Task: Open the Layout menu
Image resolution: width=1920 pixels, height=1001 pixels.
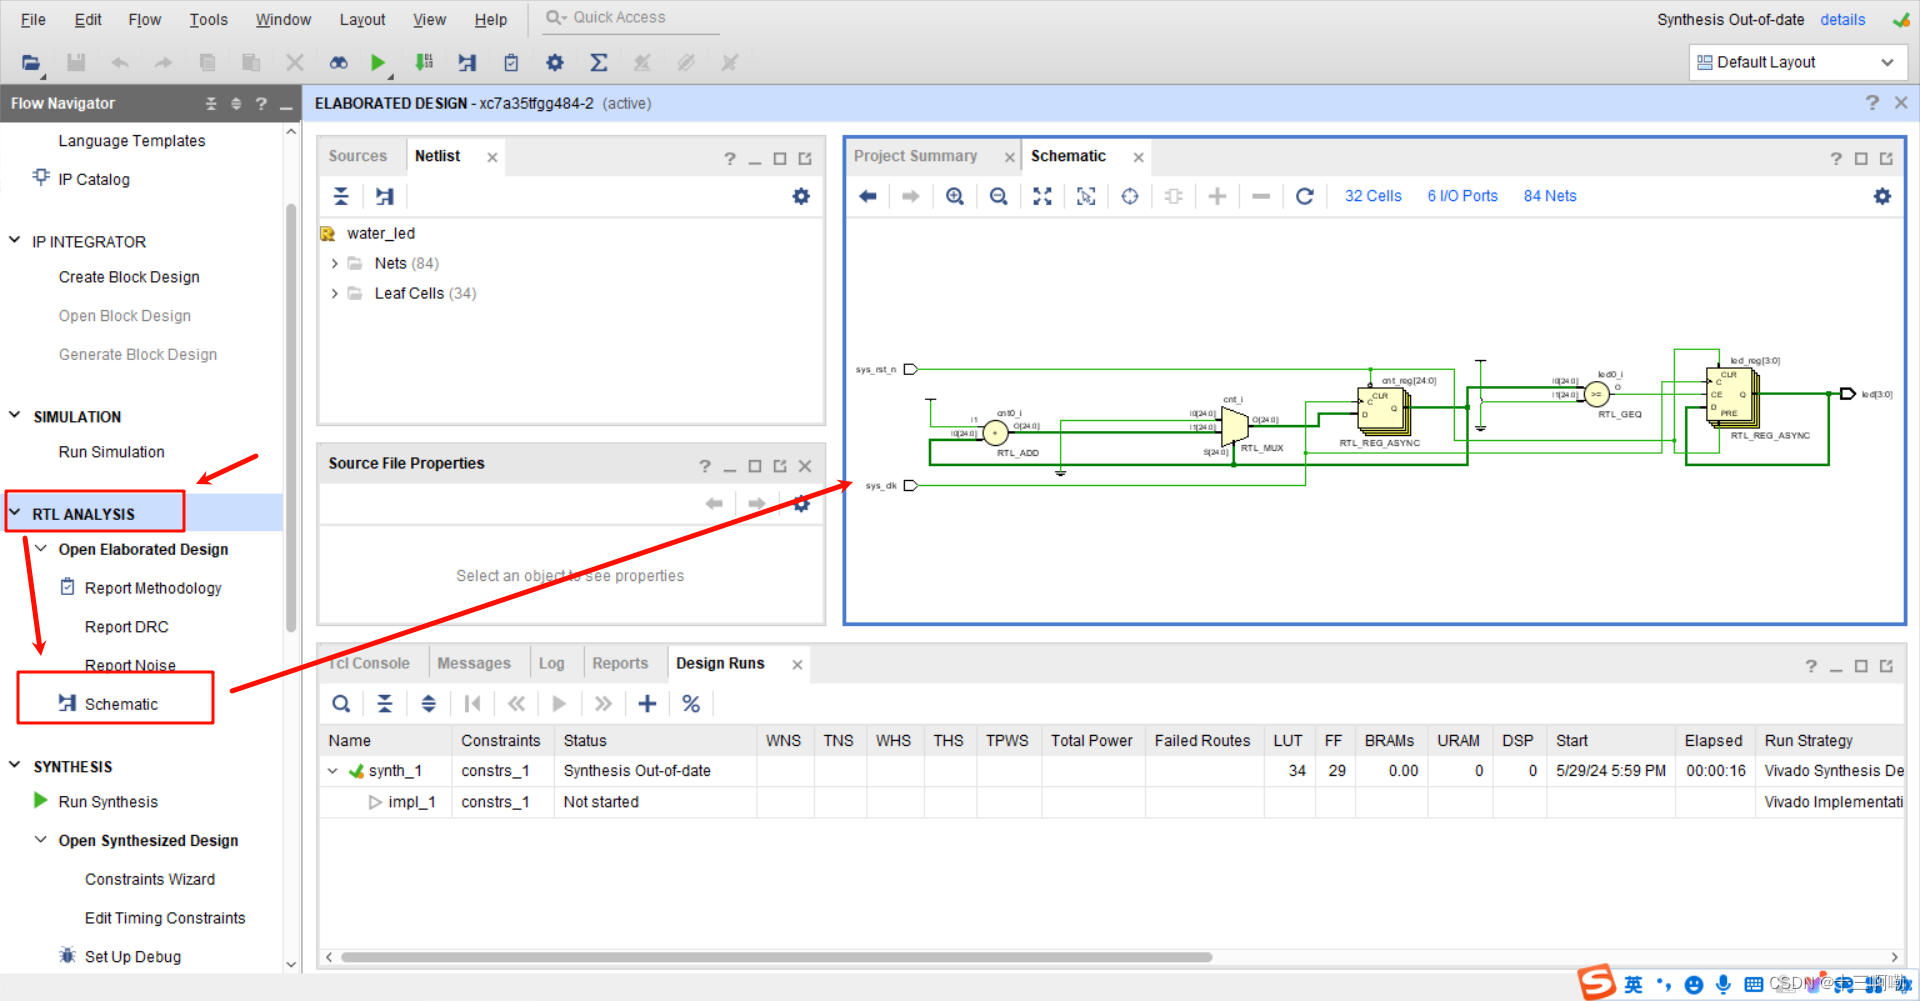Action: [362, 19]
